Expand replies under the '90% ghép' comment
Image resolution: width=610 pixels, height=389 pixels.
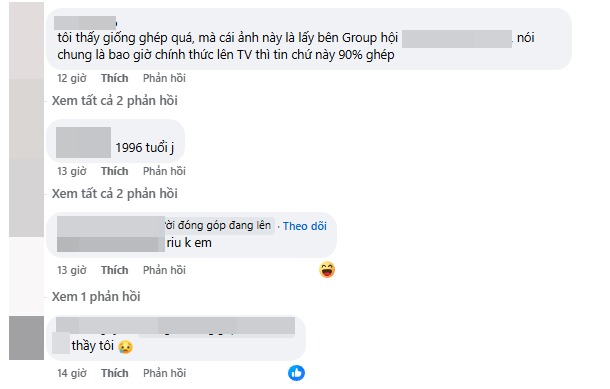[x=115, y=101]
